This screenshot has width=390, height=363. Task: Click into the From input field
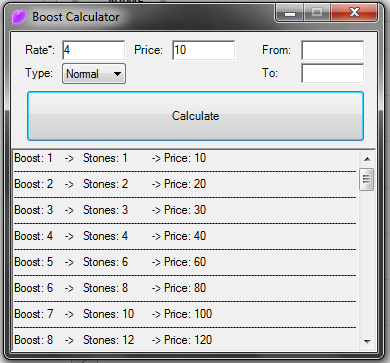[332, 50]
